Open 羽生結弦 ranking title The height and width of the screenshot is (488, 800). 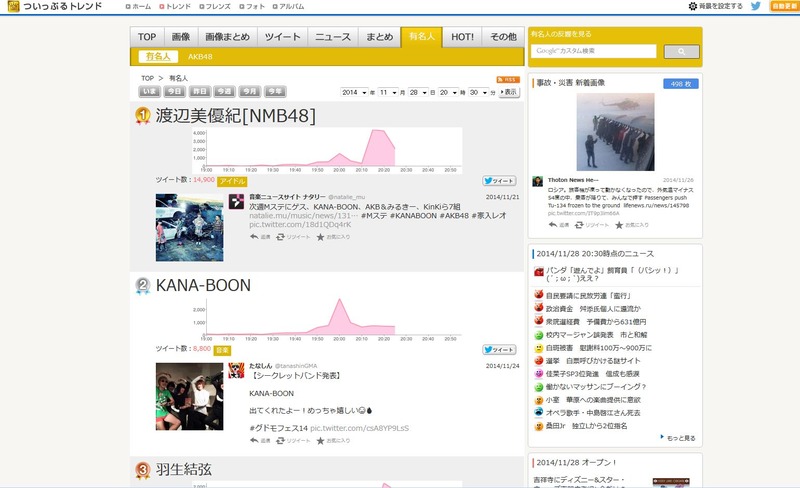tap(184, 470)
